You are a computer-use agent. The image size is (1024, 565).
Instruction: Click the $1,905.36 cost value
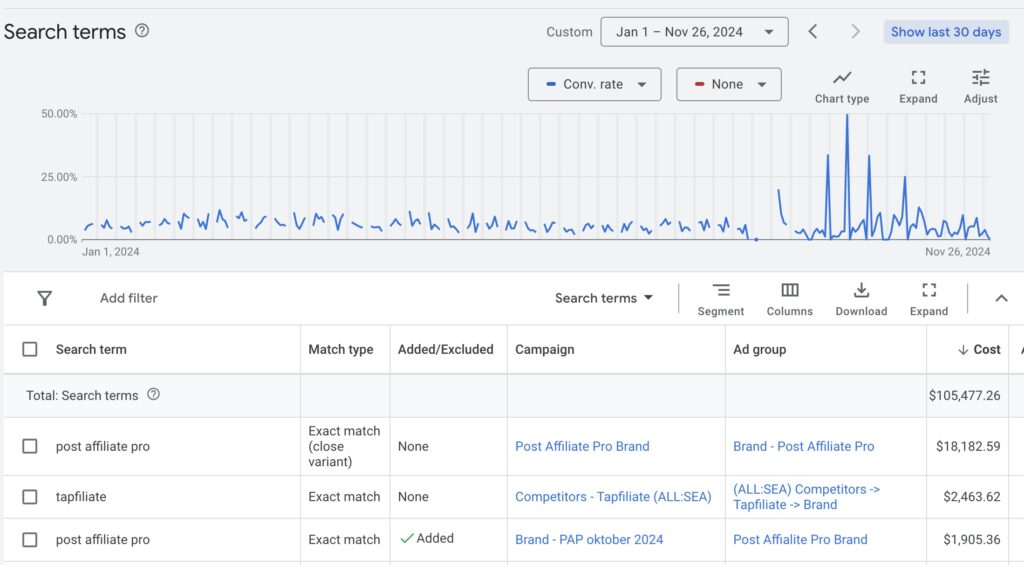pos(971,540)
